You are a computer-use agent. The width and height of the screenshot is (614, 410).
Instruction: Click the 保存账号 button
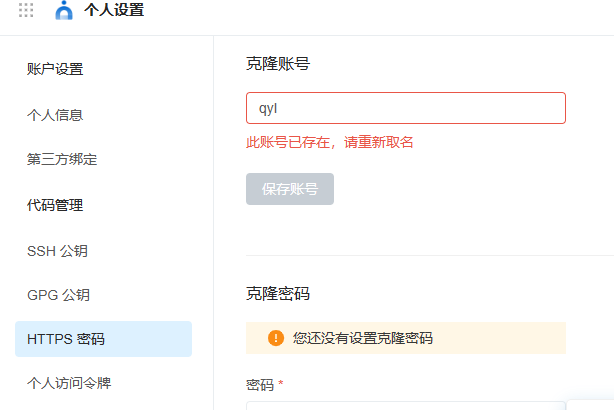(290, 189)
